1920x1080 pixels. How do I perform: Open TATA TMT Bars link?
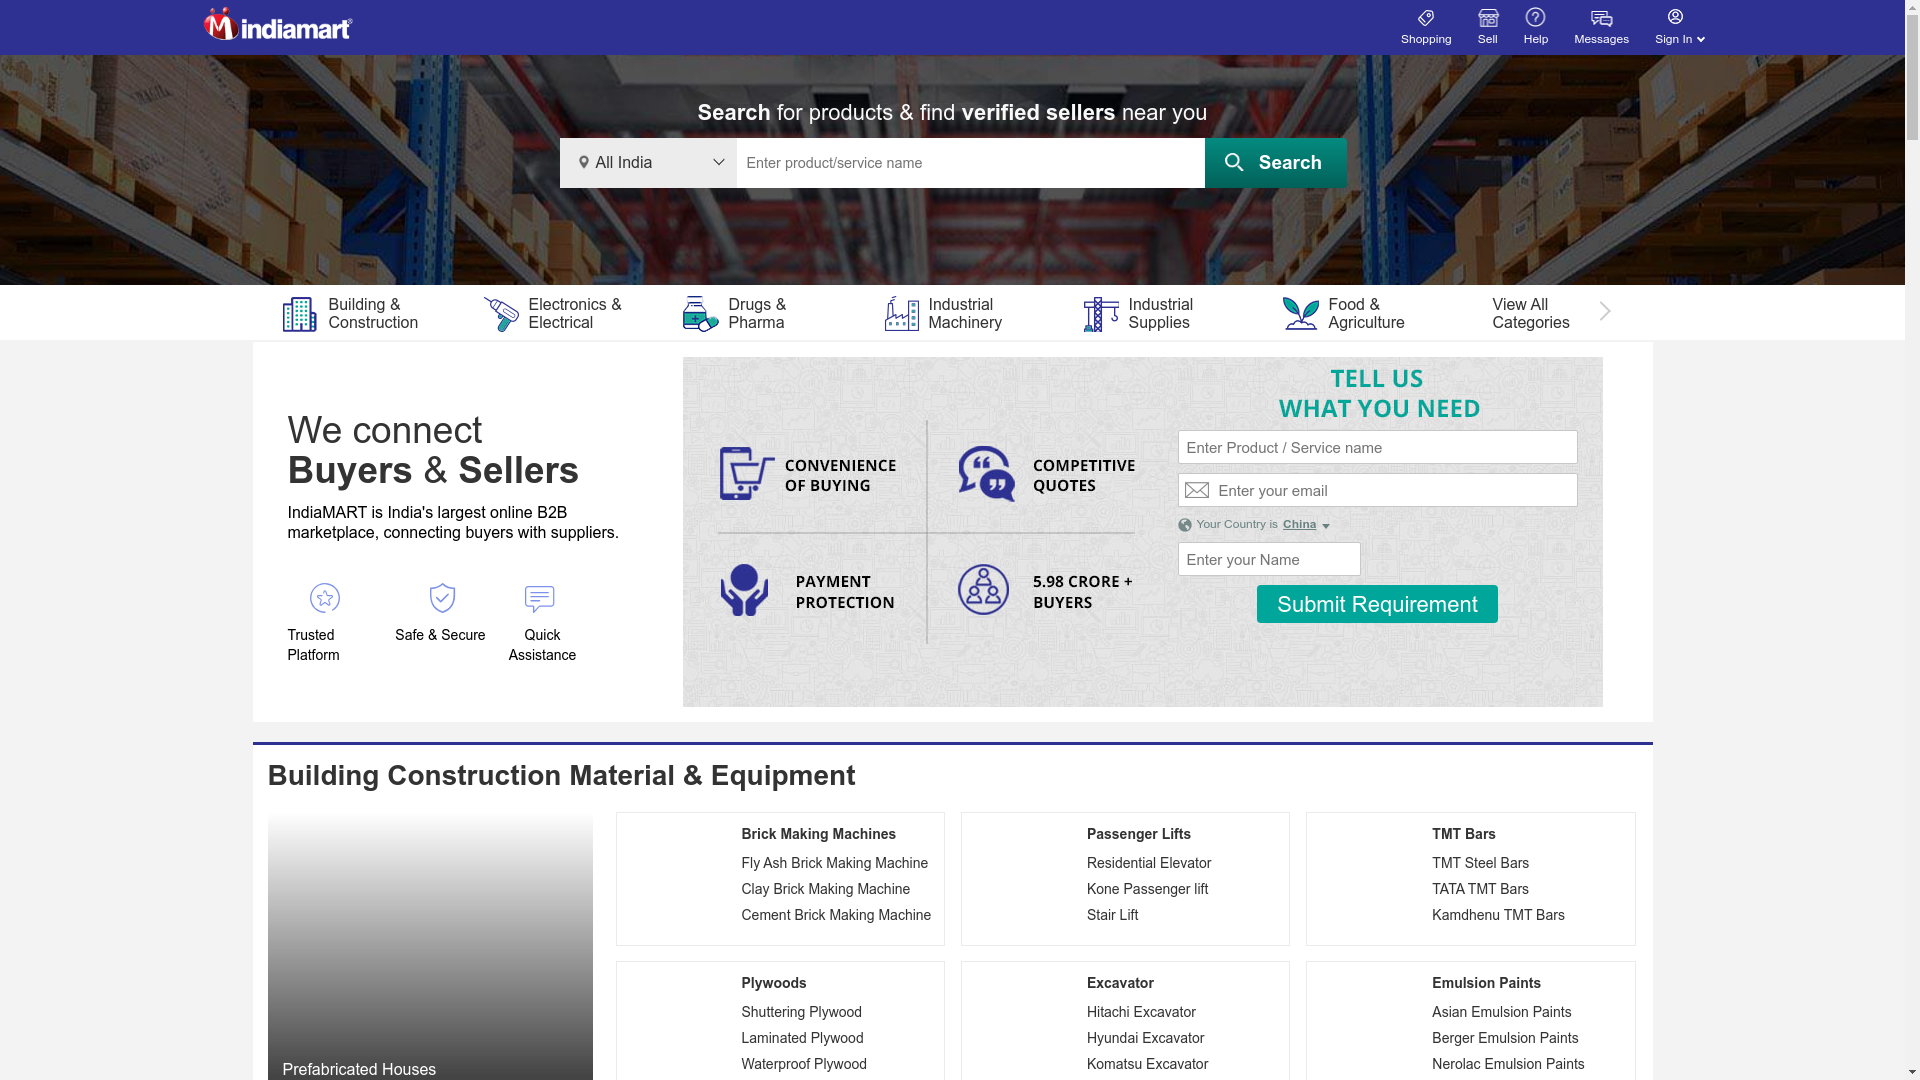pos(1480,889)
